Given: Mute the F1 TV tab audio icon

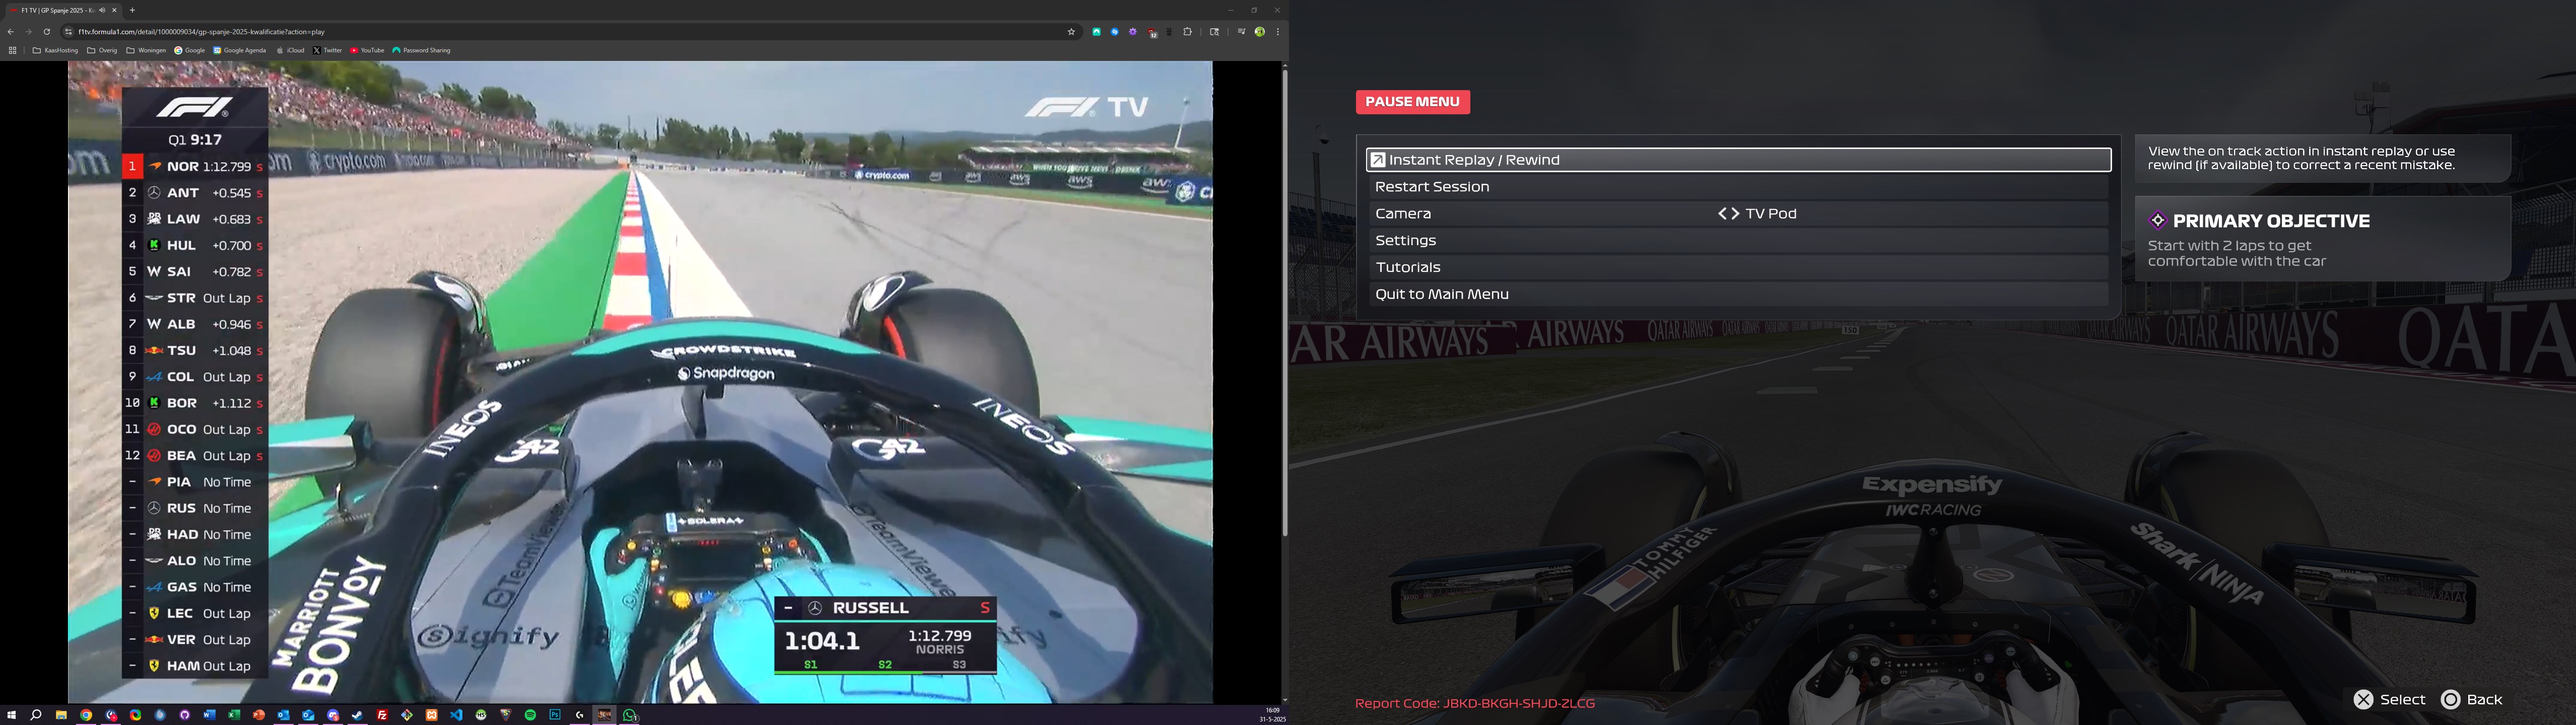Looking at the screenshot, I should pos(102,10).
